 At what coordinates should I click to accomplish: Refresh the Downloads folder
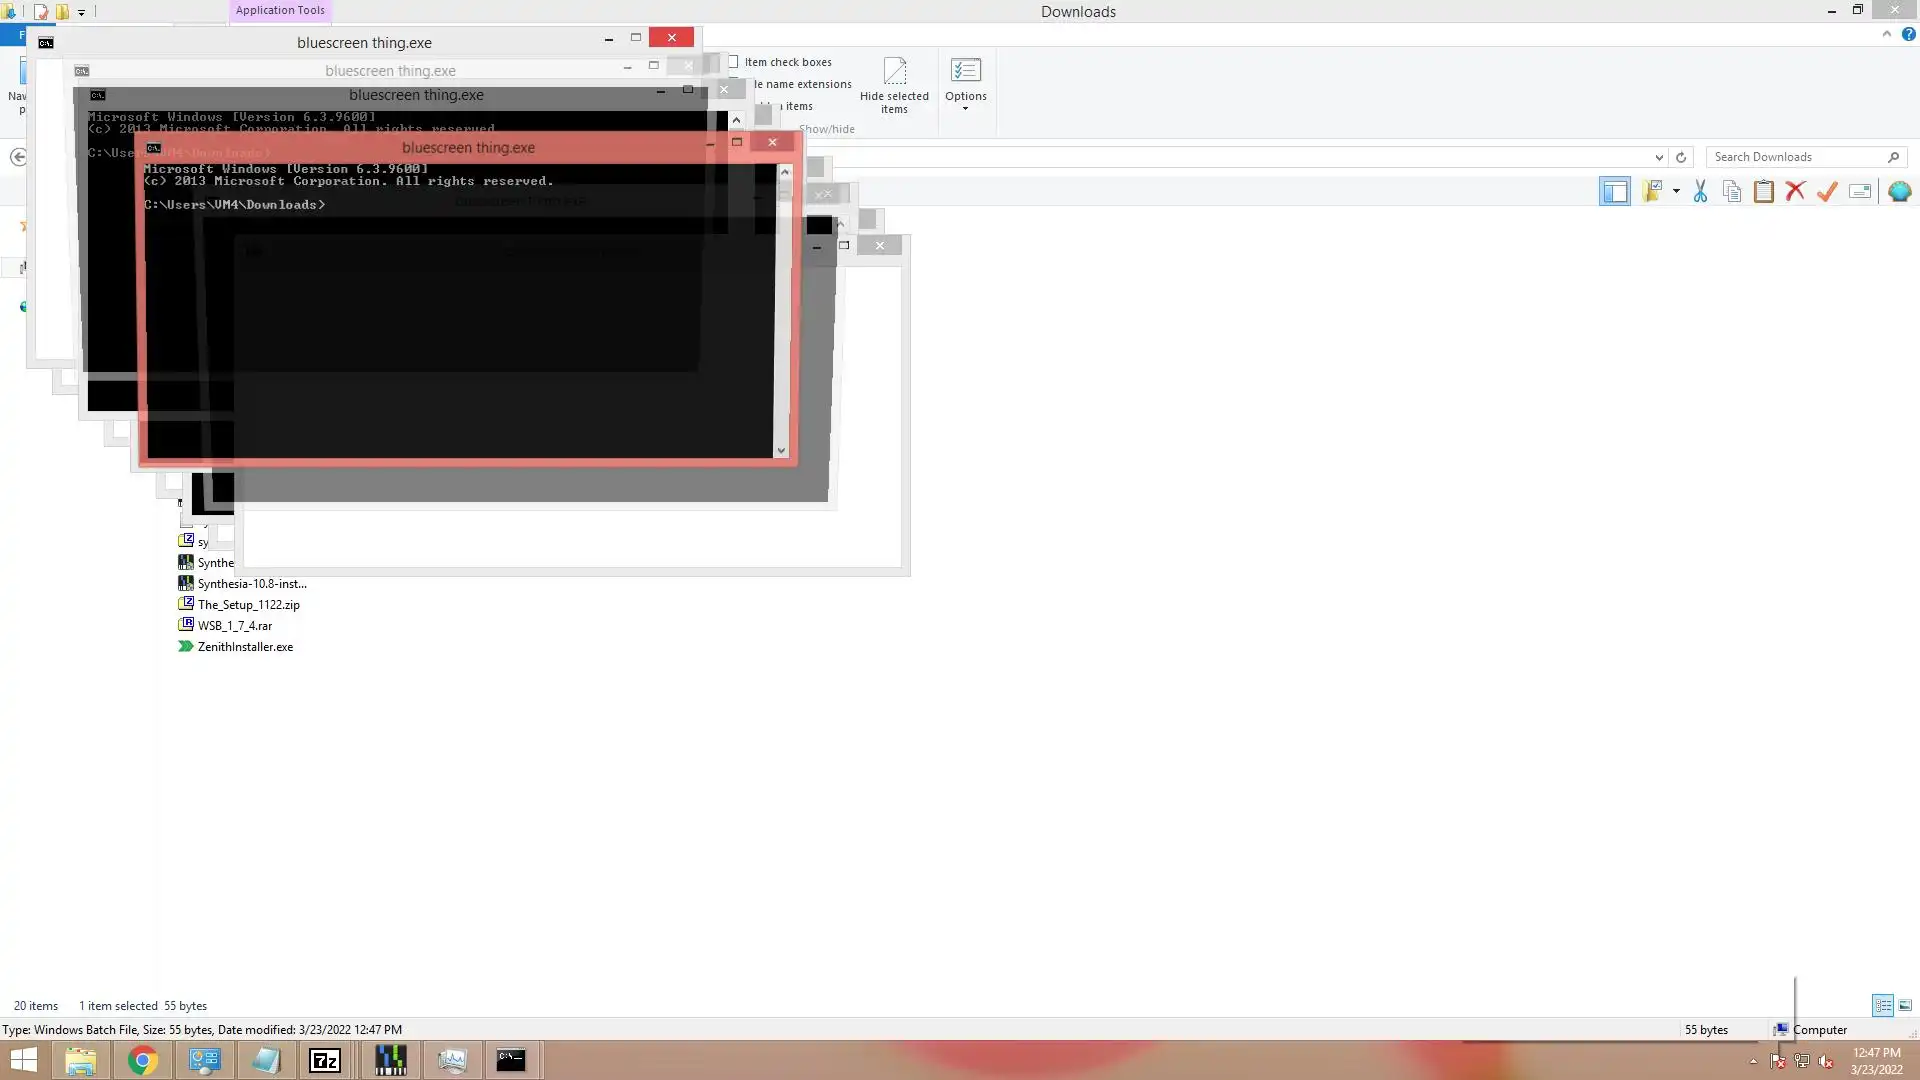pos(1681,157)
